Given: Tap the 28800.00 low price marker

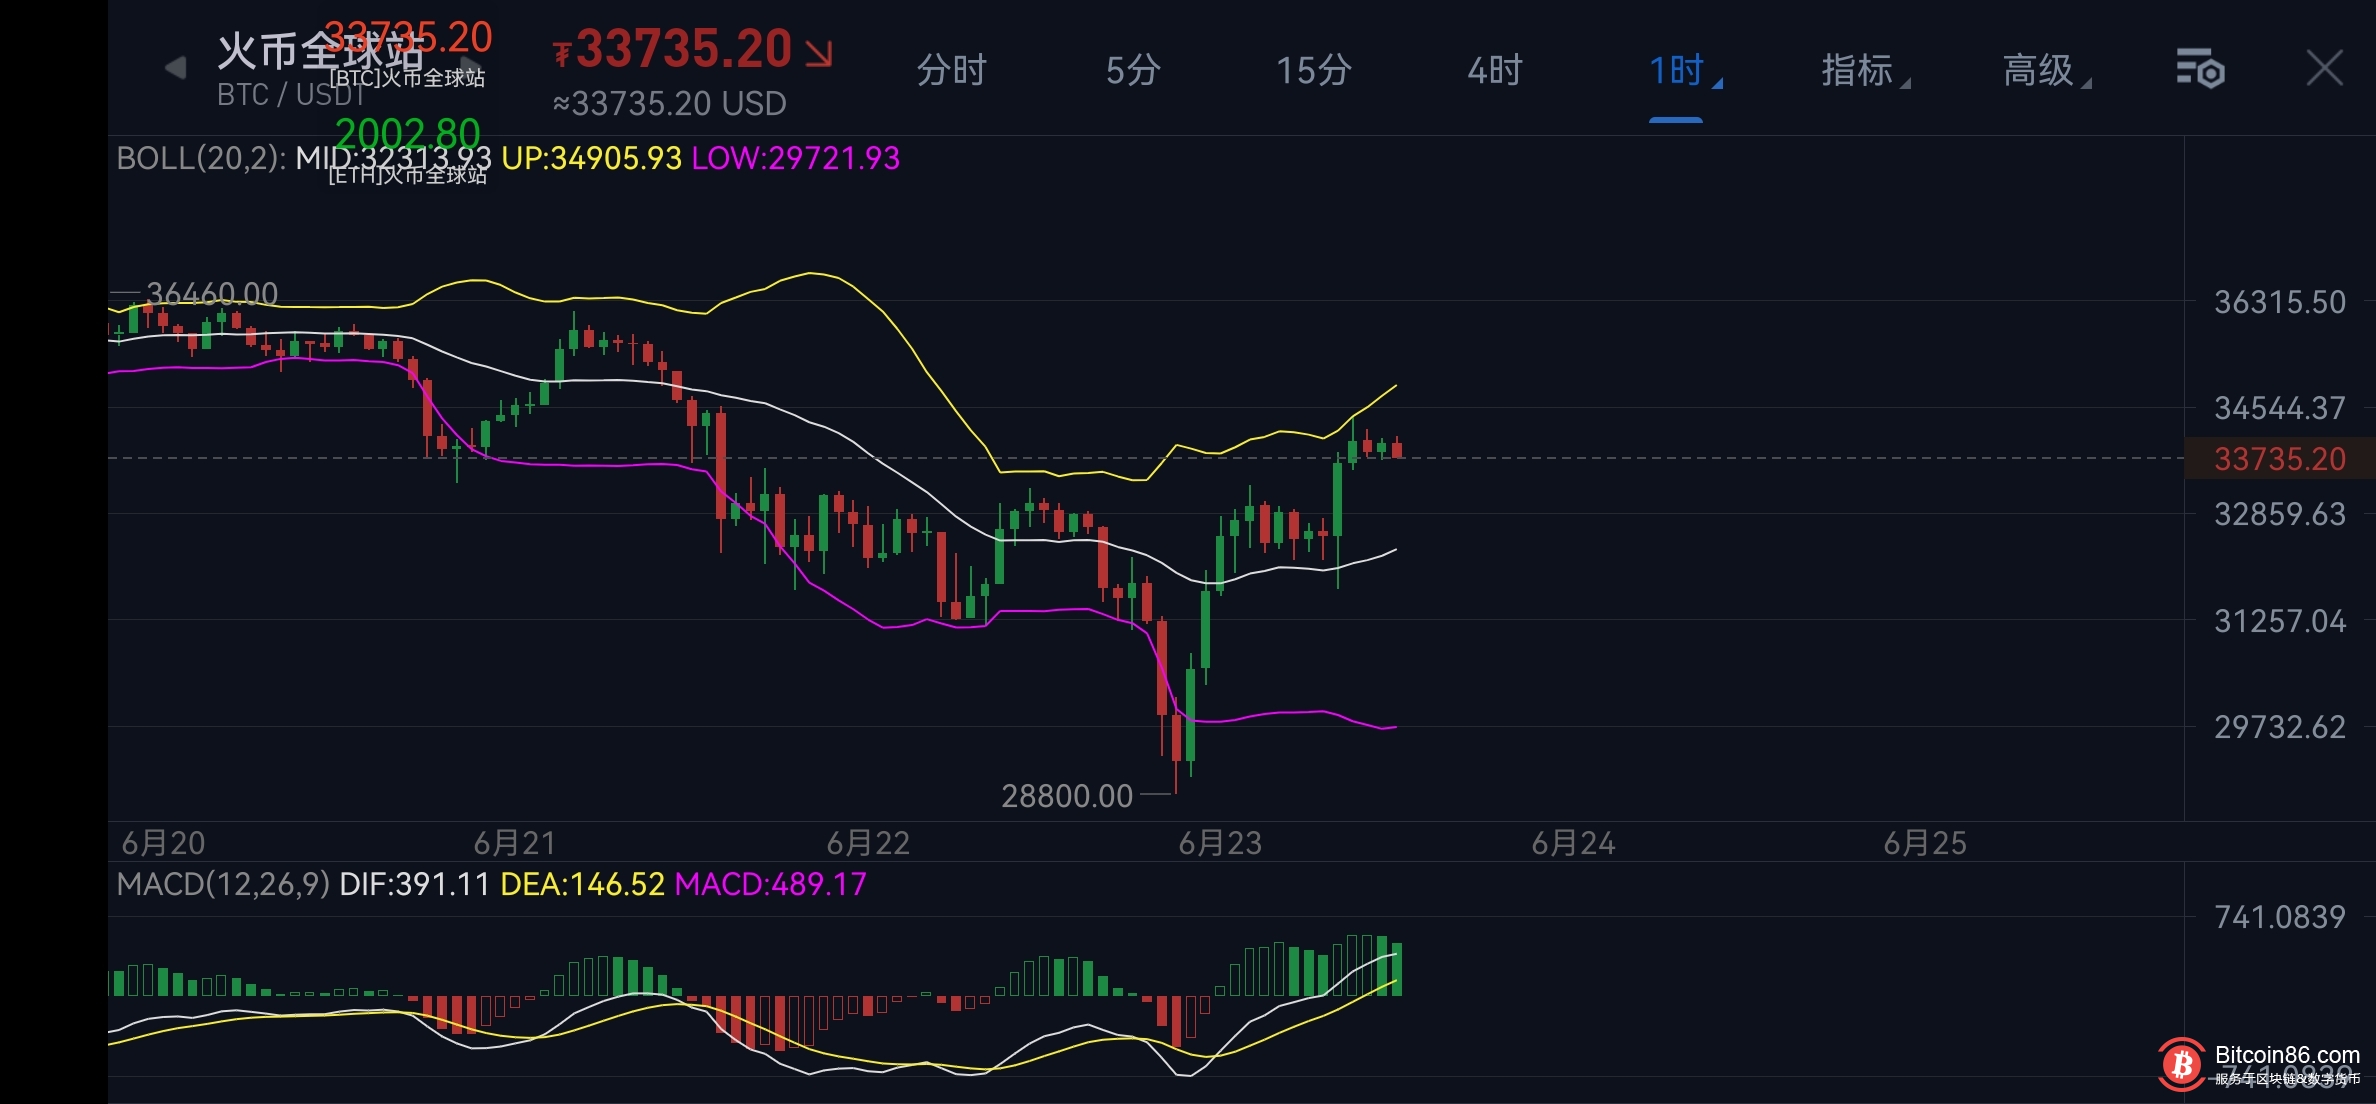Looking at the screenshot, I should point(1067,796).
